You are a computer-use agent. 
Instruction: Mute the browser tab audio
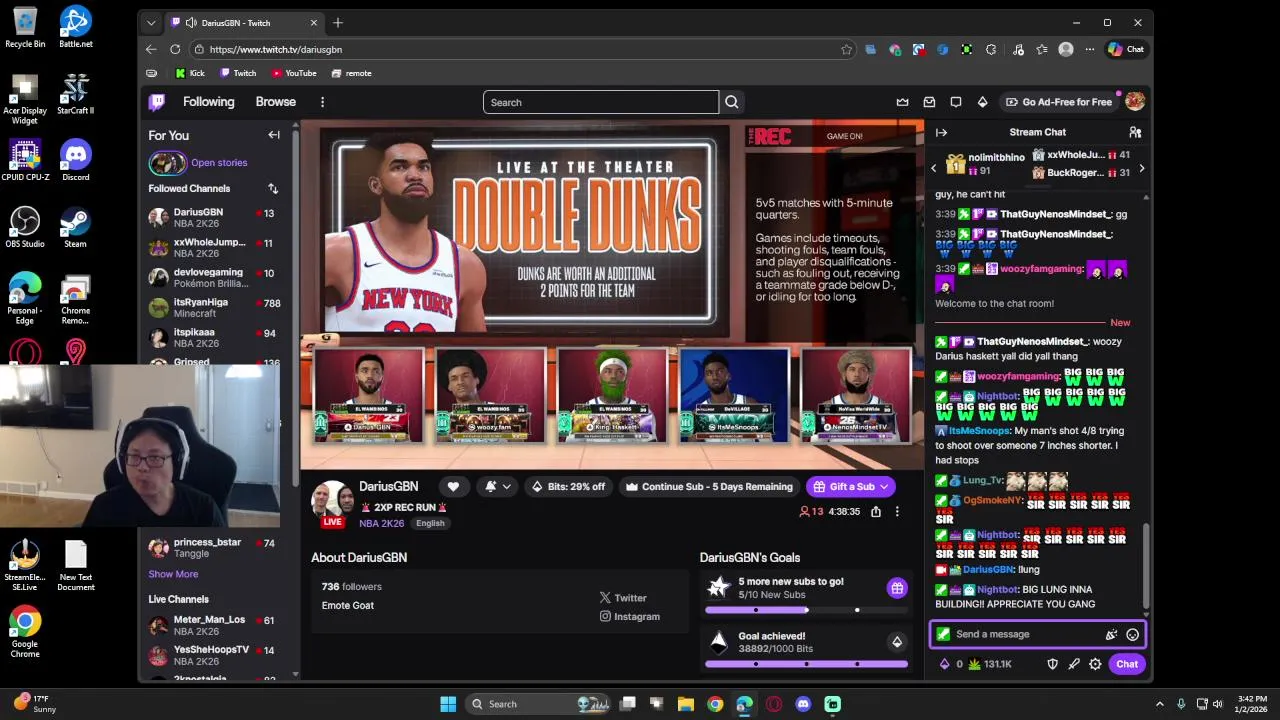(x=190, y=23)
